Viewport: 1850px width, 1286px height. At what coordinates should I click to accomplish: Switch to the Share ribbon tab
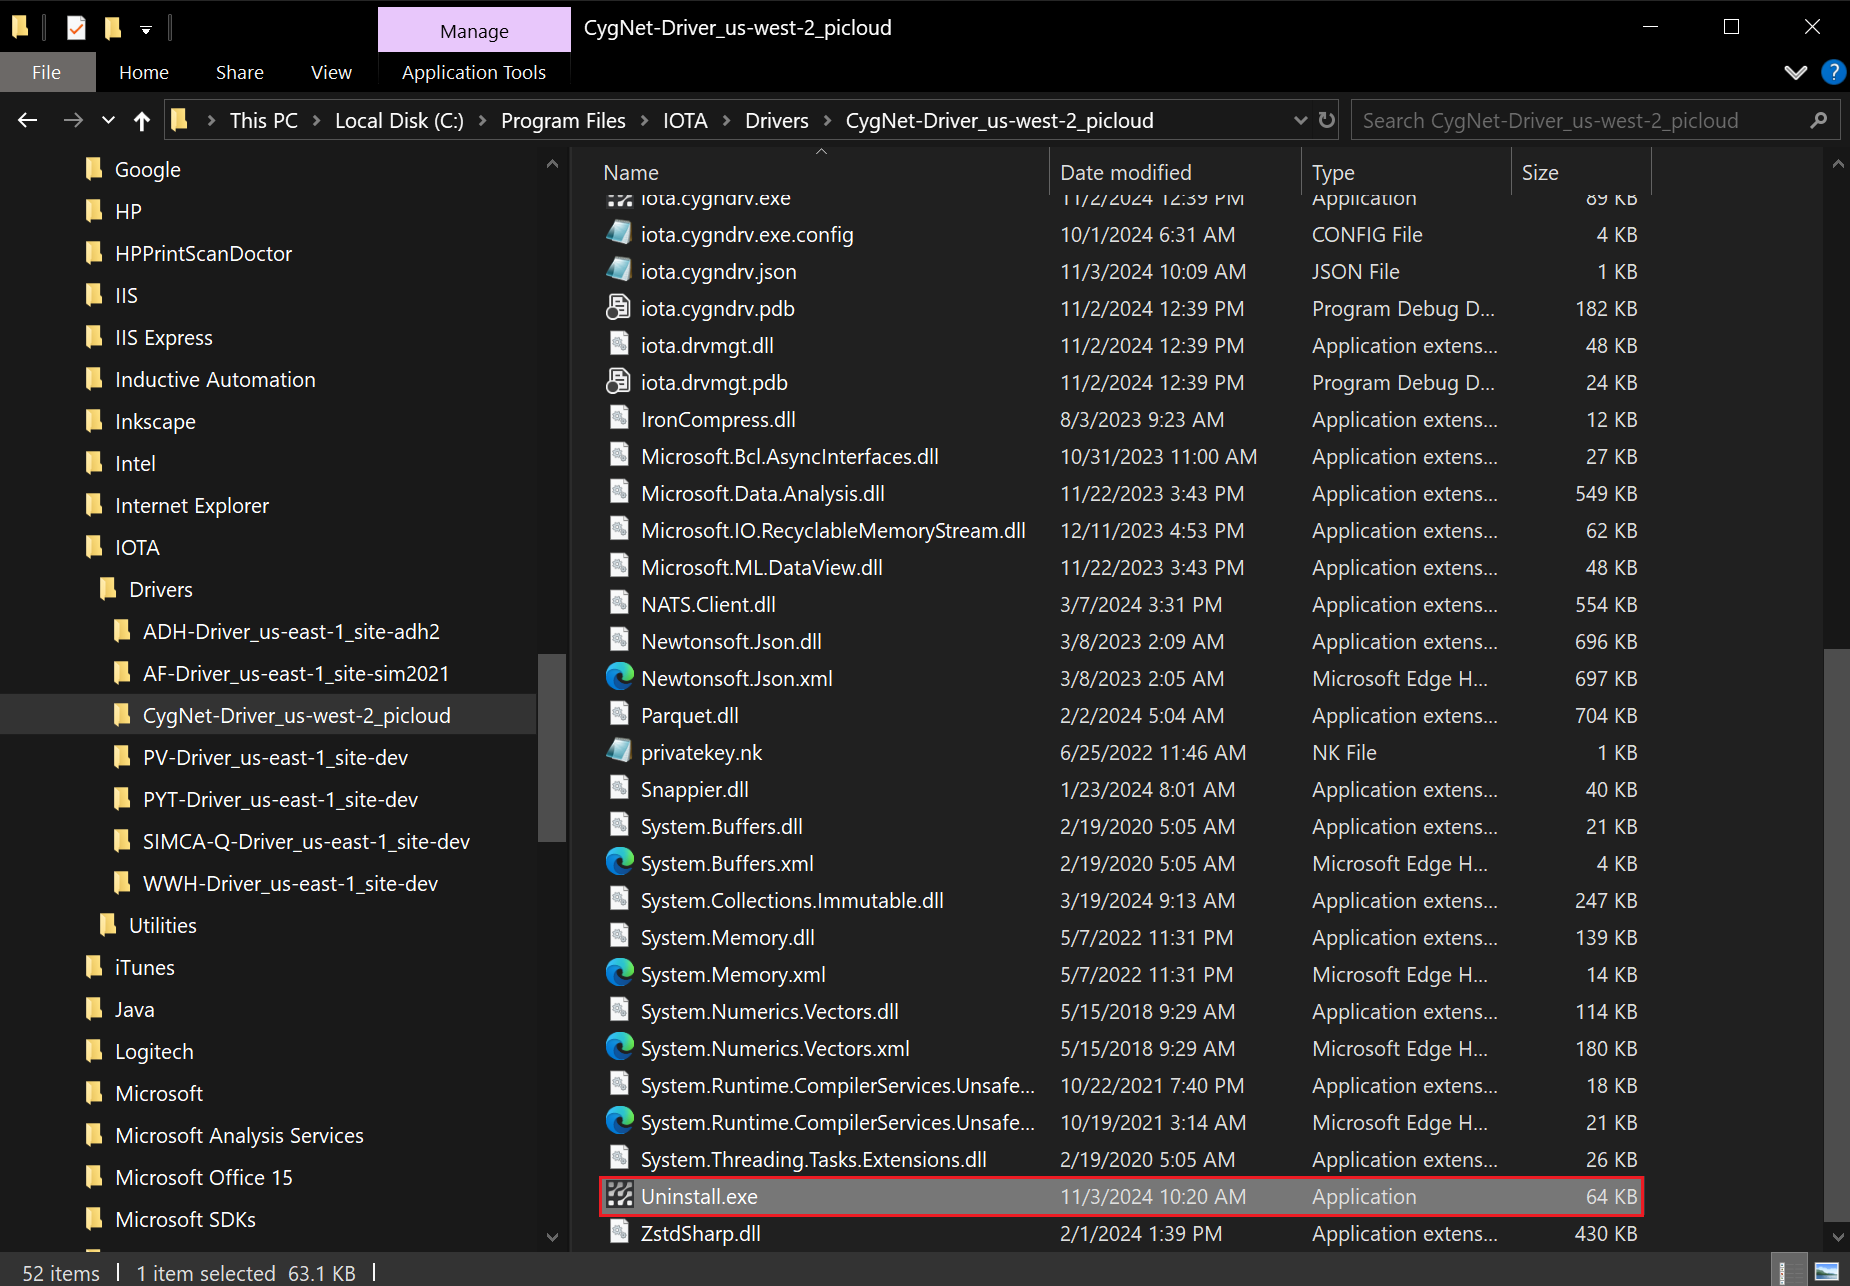click(x=240, y=72)
